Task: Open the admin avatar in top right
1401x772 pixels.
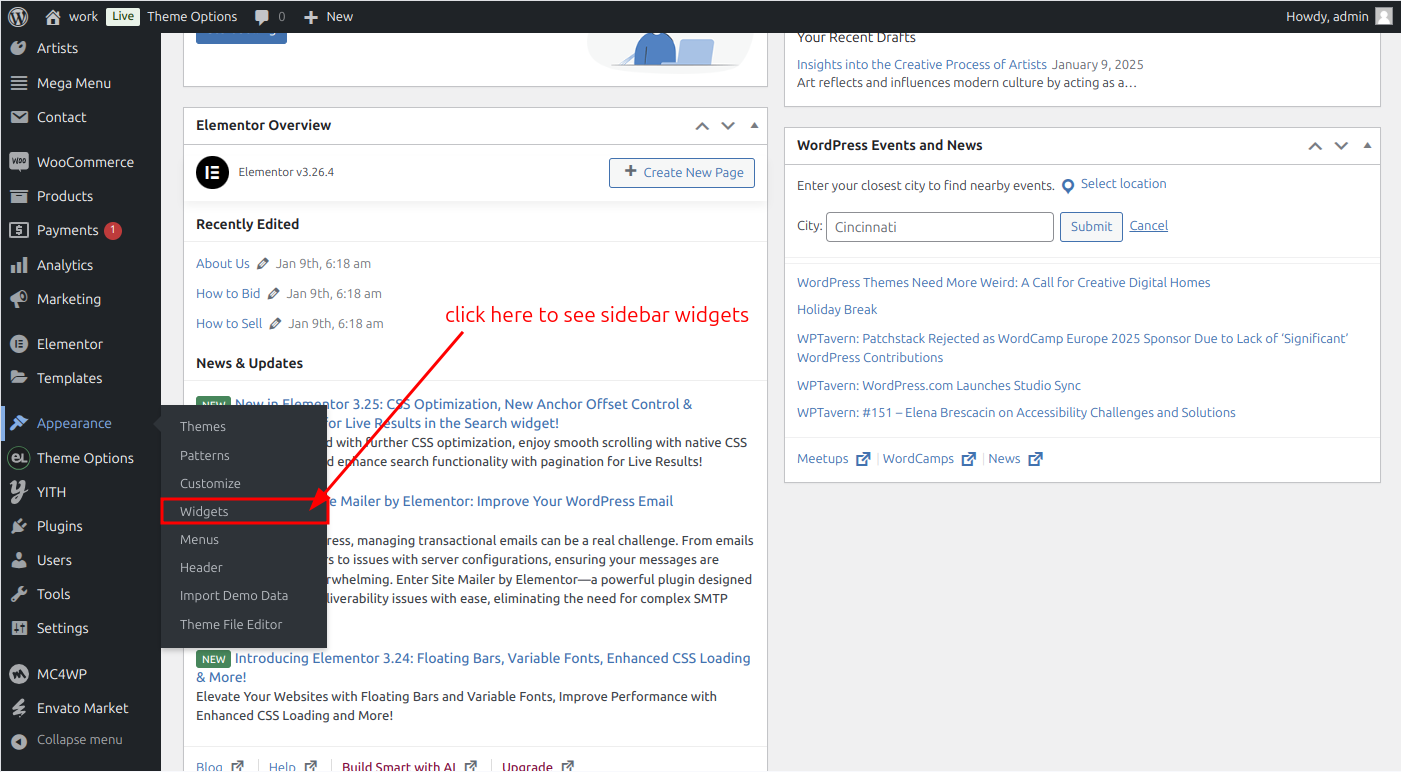Action: (x=1384, y=16)
